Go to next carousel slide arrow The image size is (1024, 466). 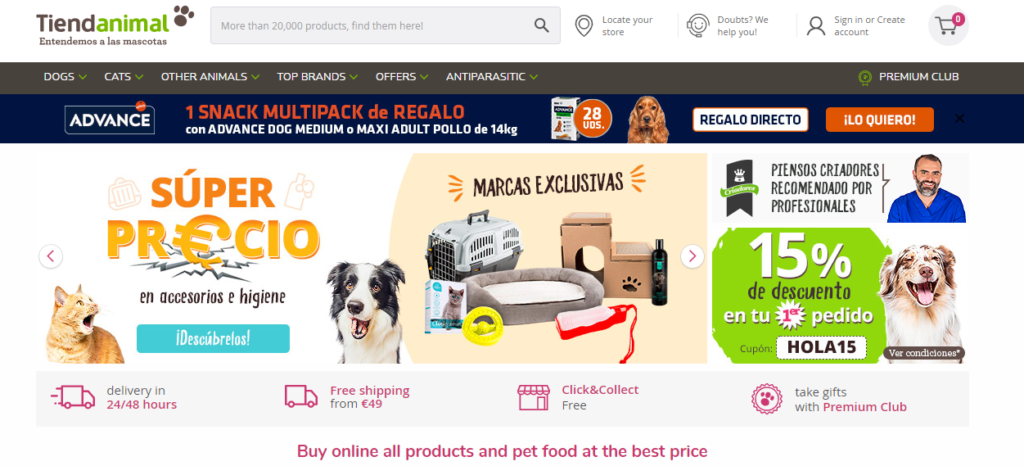point(692,256)
